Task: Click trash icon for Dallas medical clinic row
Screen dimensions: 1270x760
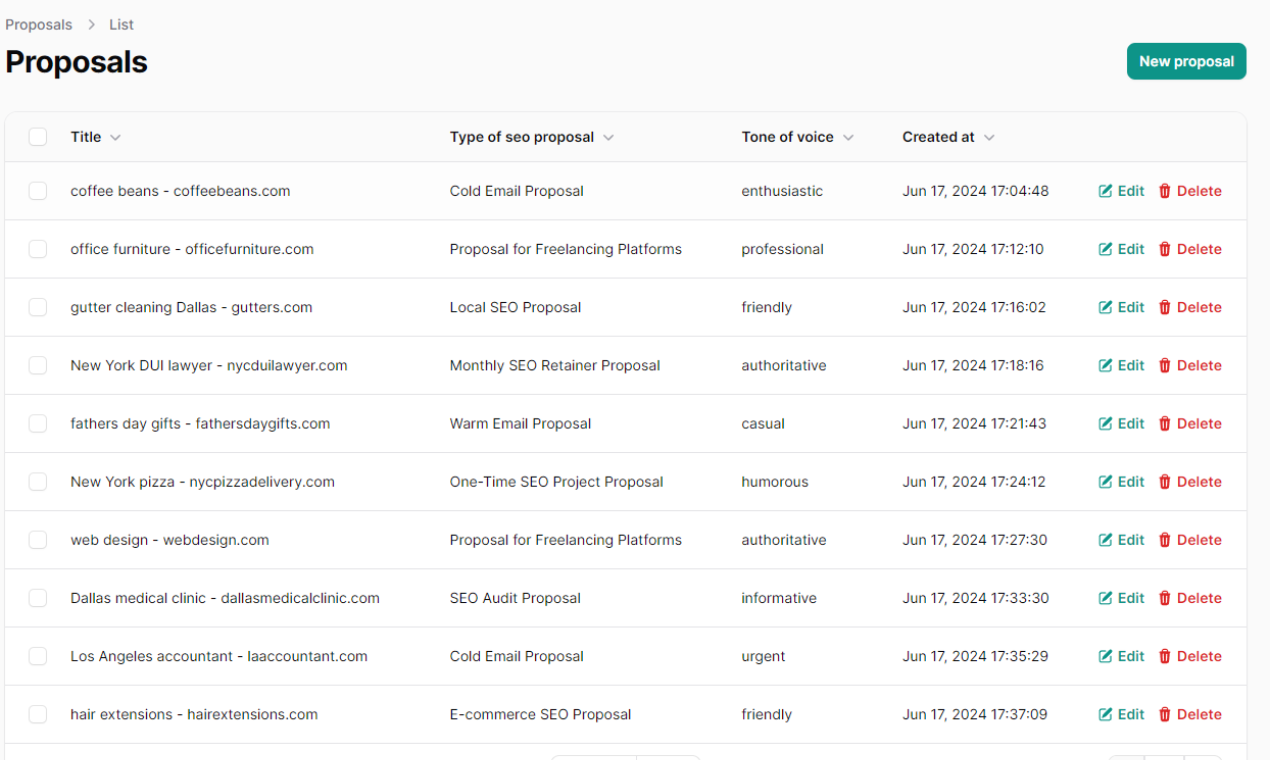Action: click(x=1164, y=597)
